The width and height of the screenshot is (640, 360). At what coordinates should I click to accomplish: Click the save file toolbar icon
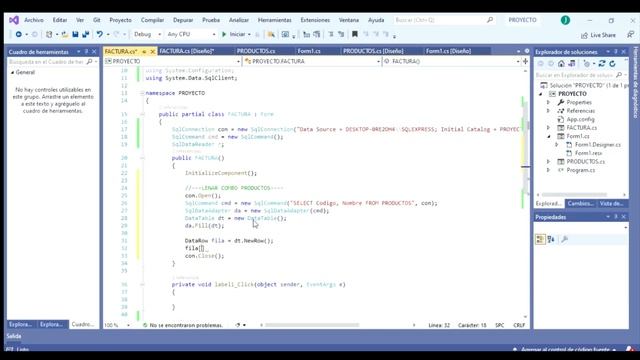point(76,35)
